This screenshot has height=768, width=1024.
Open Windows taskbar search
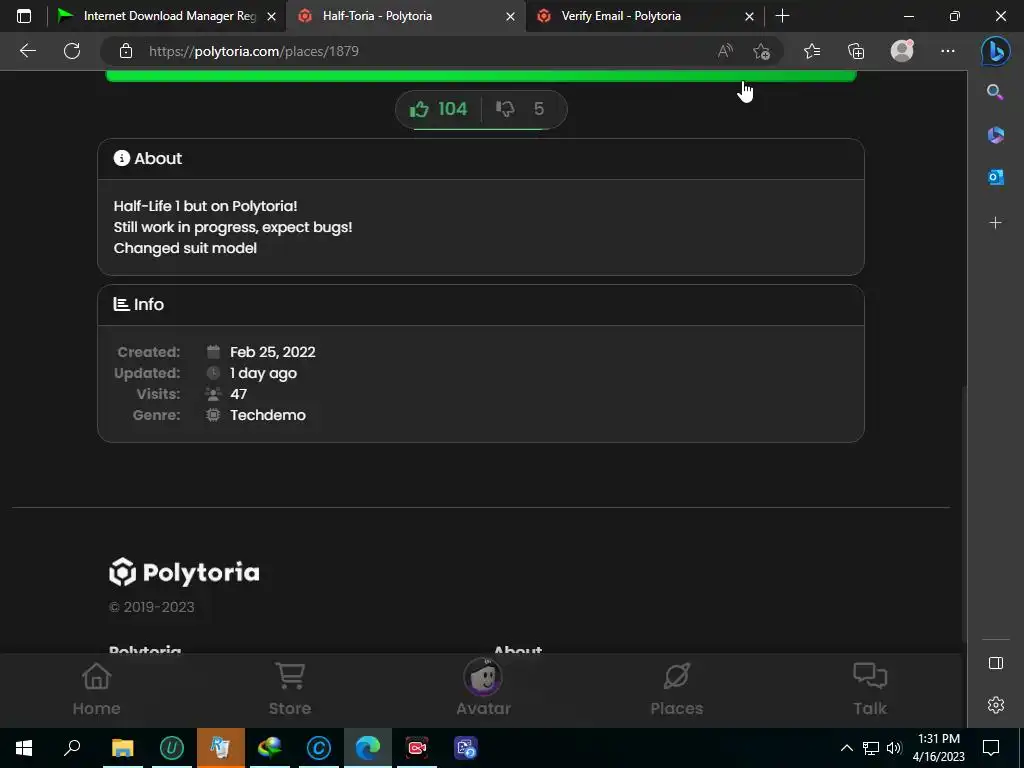click(72, 748)
